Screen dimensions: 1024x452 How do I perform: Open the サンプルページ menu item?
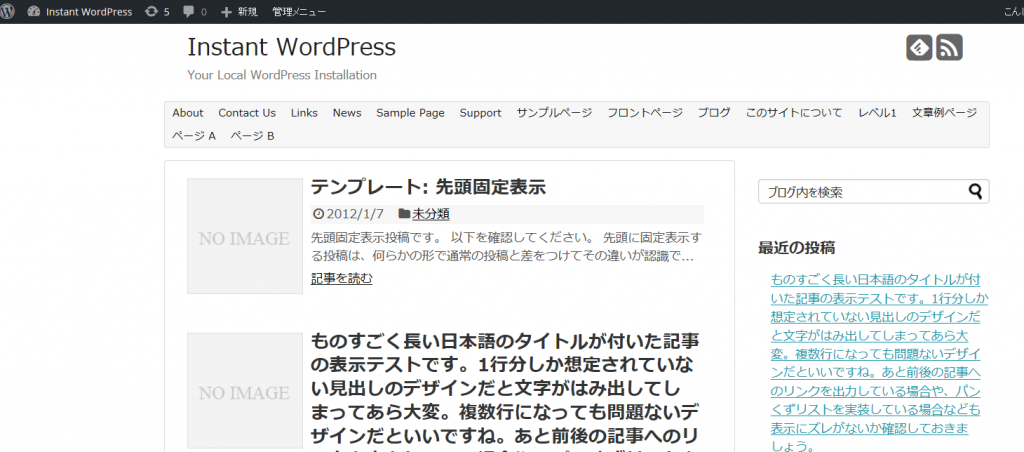(x=554, y=113)
